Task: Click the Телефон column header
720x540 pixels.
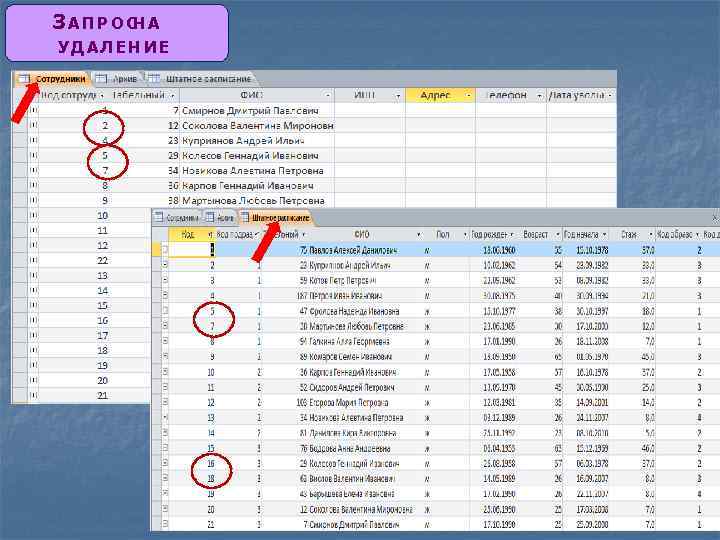Action: (510, 95)
